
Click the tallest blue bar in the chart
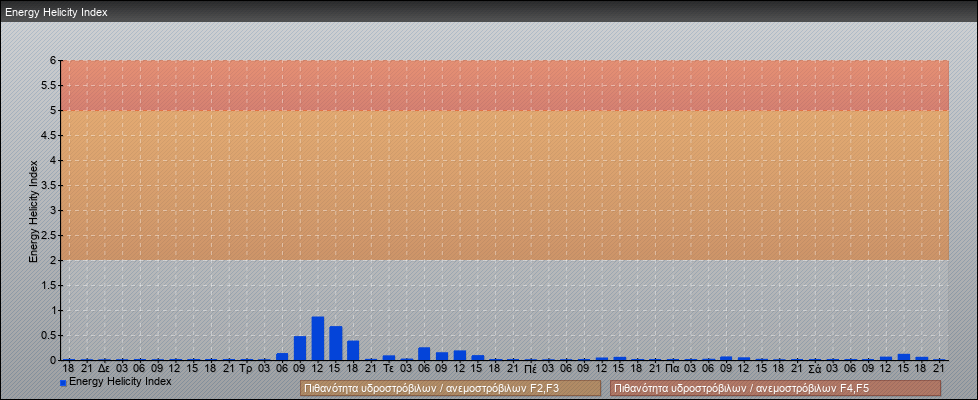tap(318, 338)
